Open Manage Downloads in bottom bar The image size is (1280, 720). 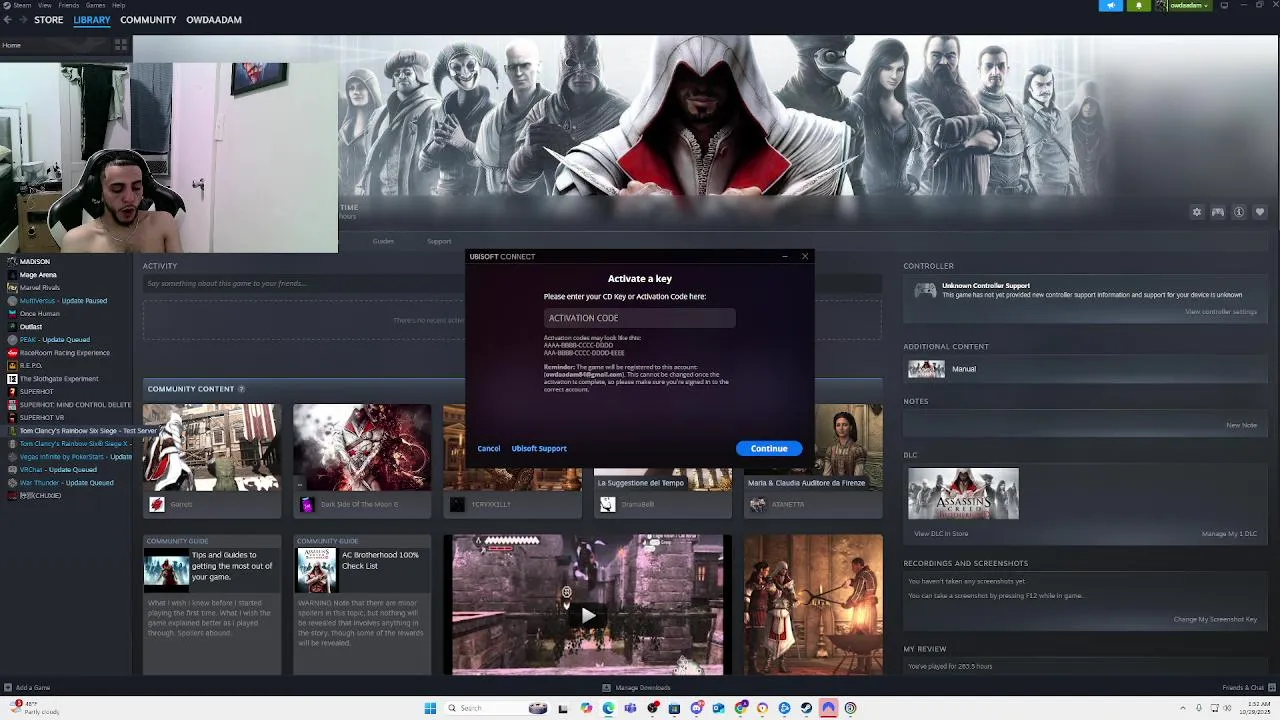click(x=636, y=688)
